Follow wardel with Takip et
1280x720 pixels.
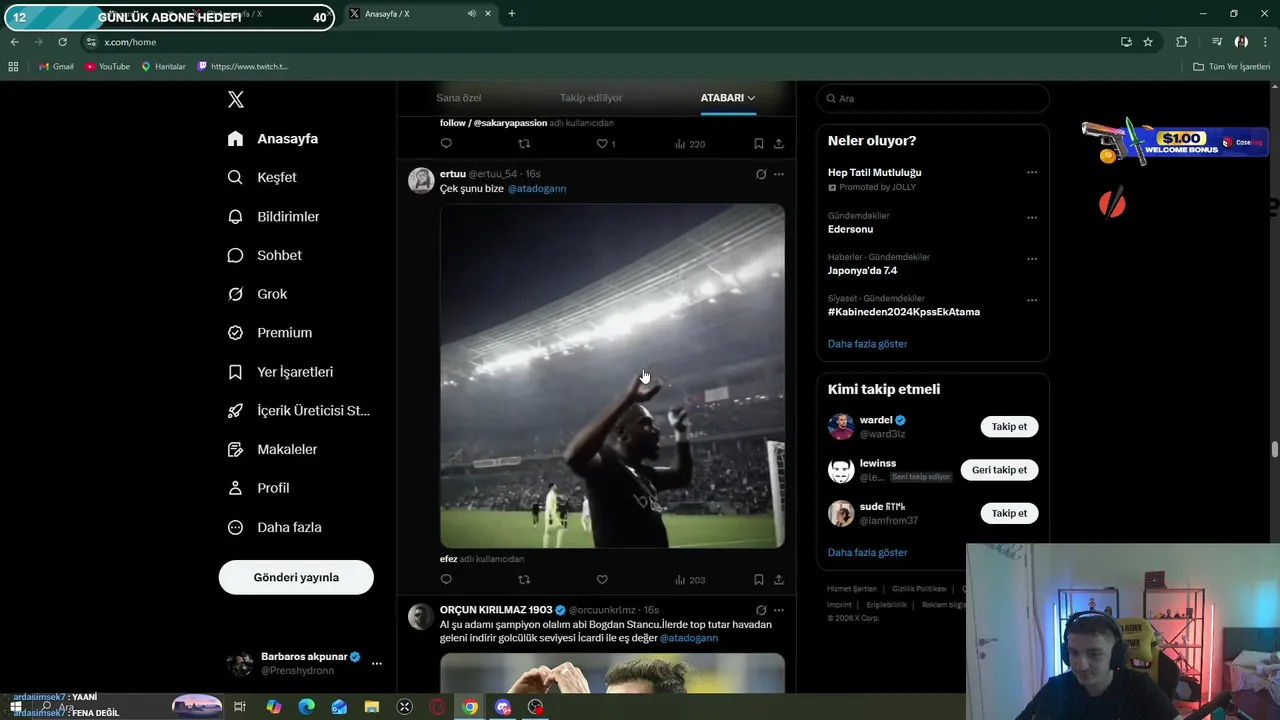[1009, 427]
